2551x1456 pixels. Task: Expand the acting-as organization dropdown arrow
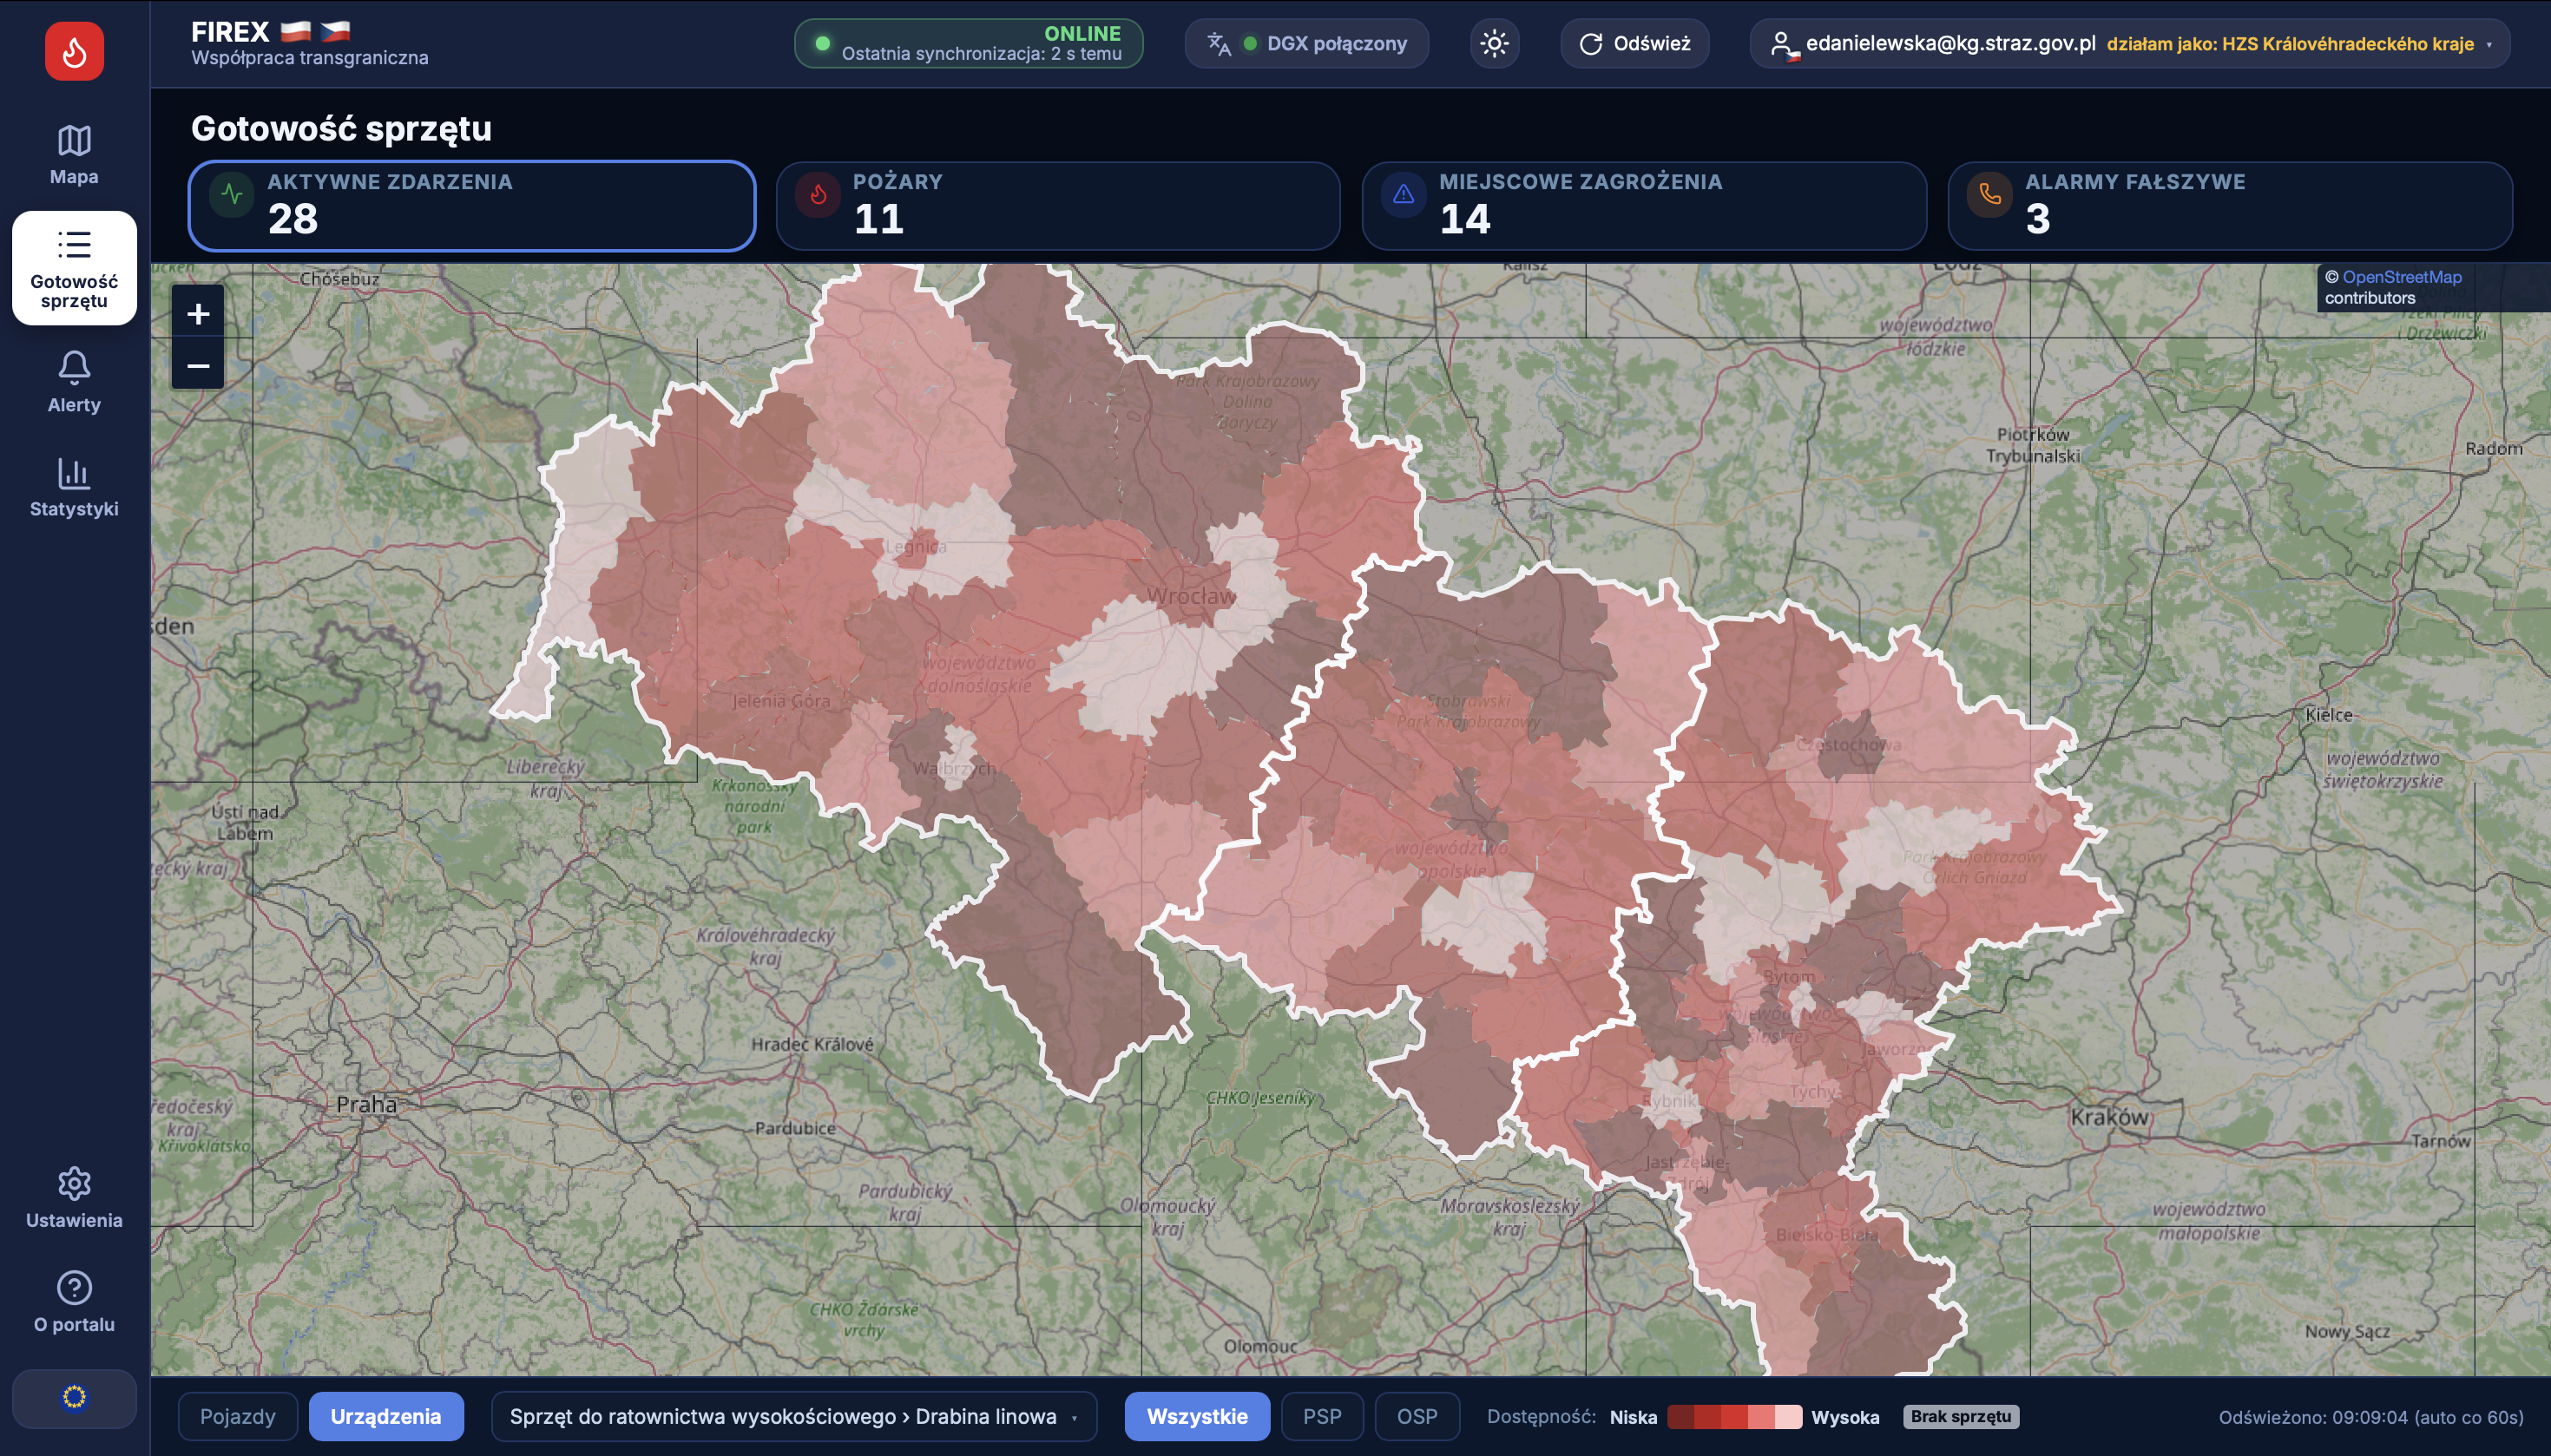(x=2489, y=45)
